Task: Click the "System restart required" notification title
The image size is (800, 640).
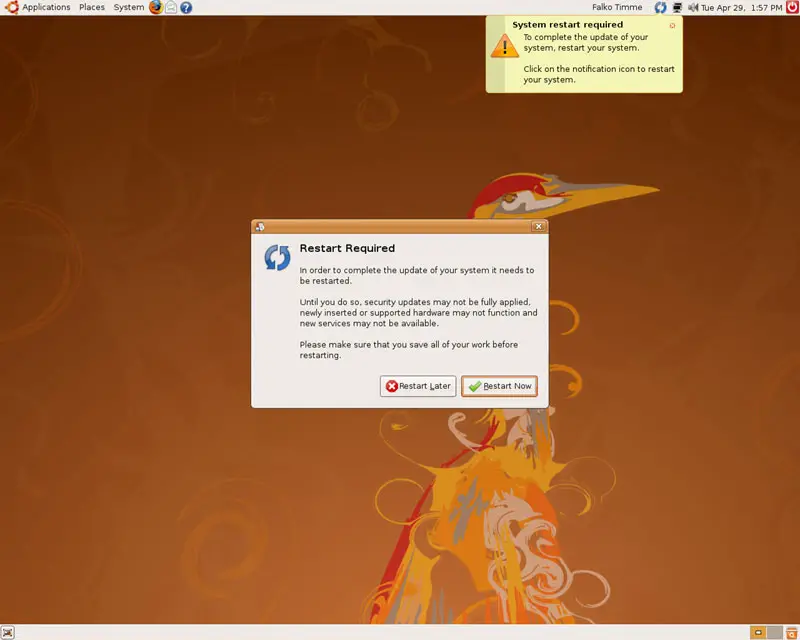Action: click(567, 24)
